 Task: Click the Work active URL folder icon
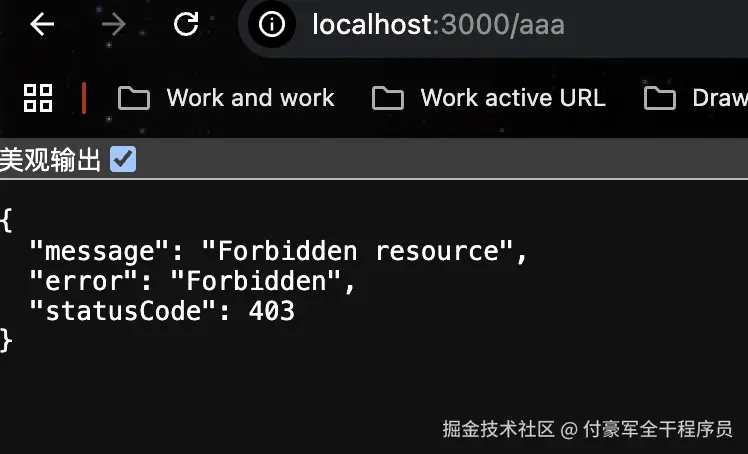(388, 98)
